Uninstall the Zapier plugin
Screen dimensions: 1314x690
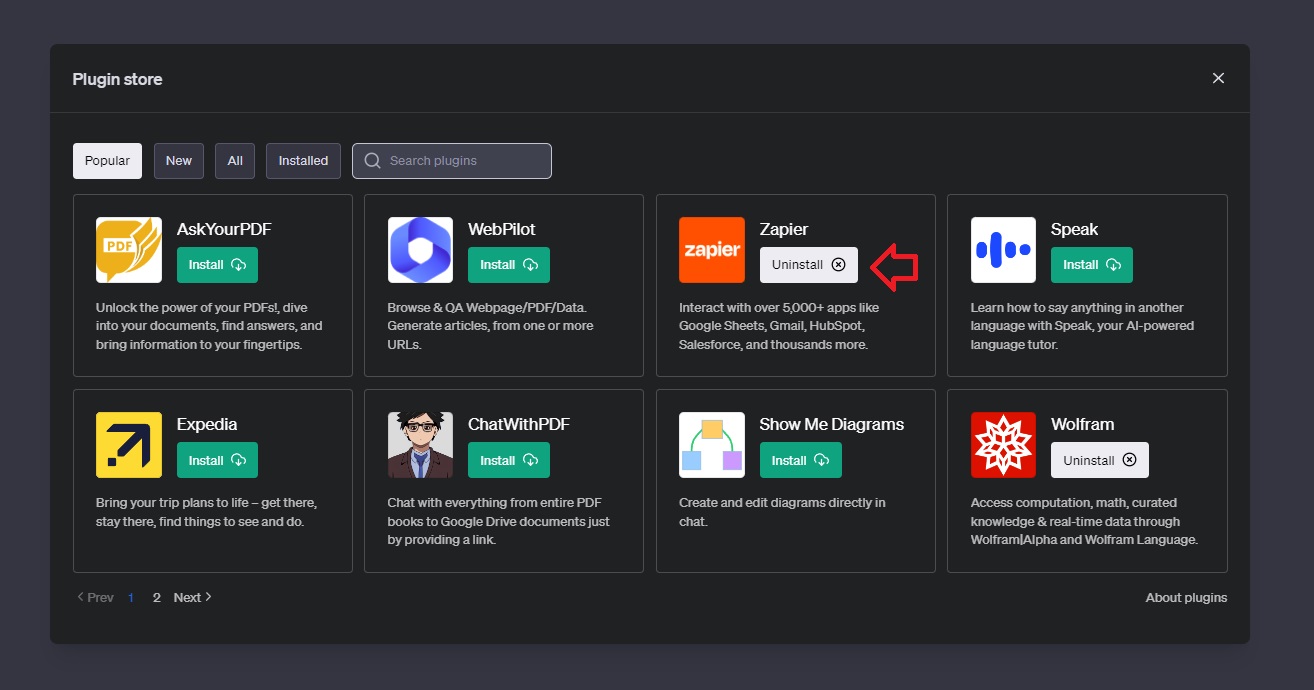point(809,265)
